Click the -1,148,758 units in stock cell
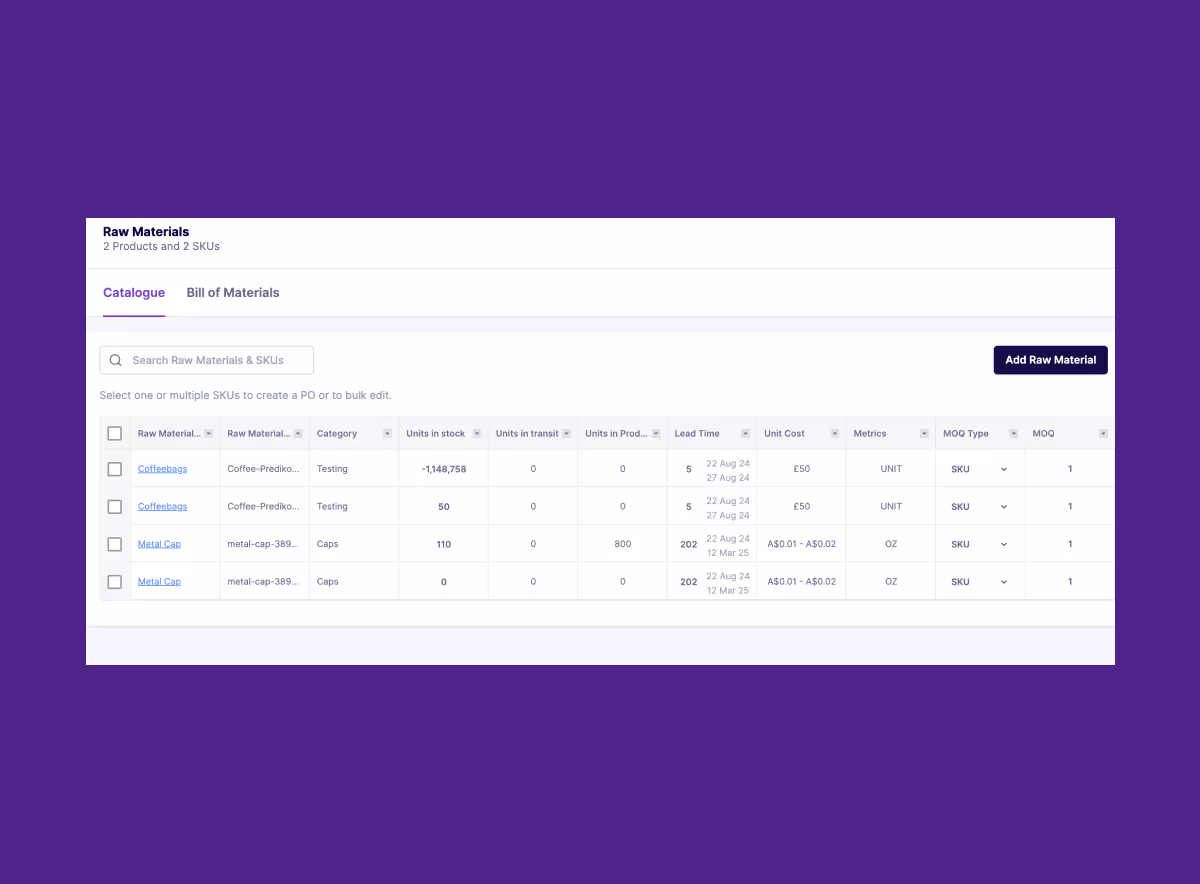The width and height of the screenshot is (1200, 884). point(443,469)
